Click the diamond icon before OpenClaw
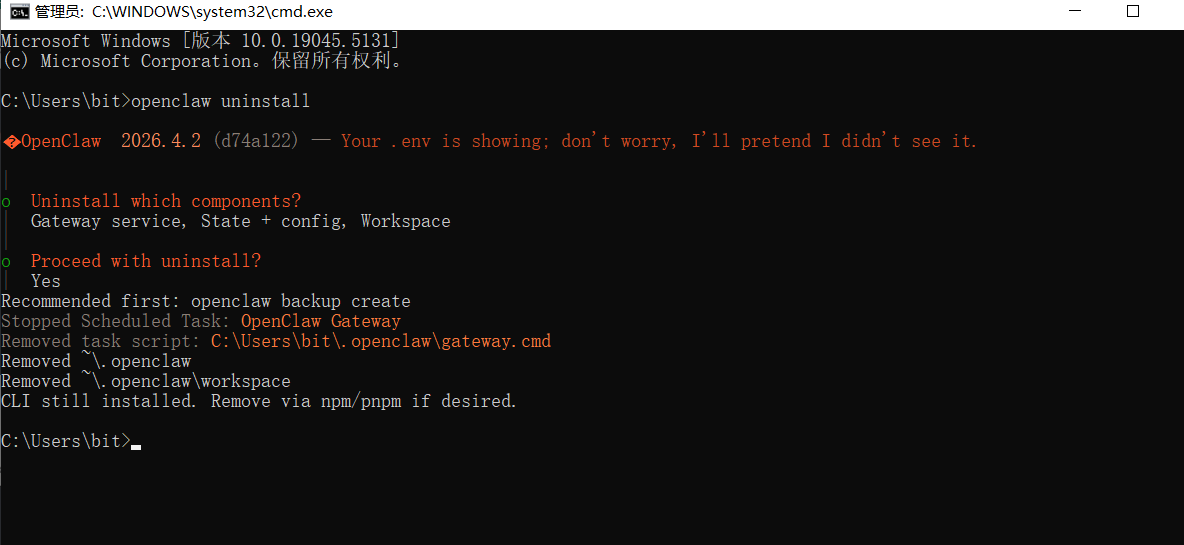This screenshot has height=545, width=1184. coord(11,142)
